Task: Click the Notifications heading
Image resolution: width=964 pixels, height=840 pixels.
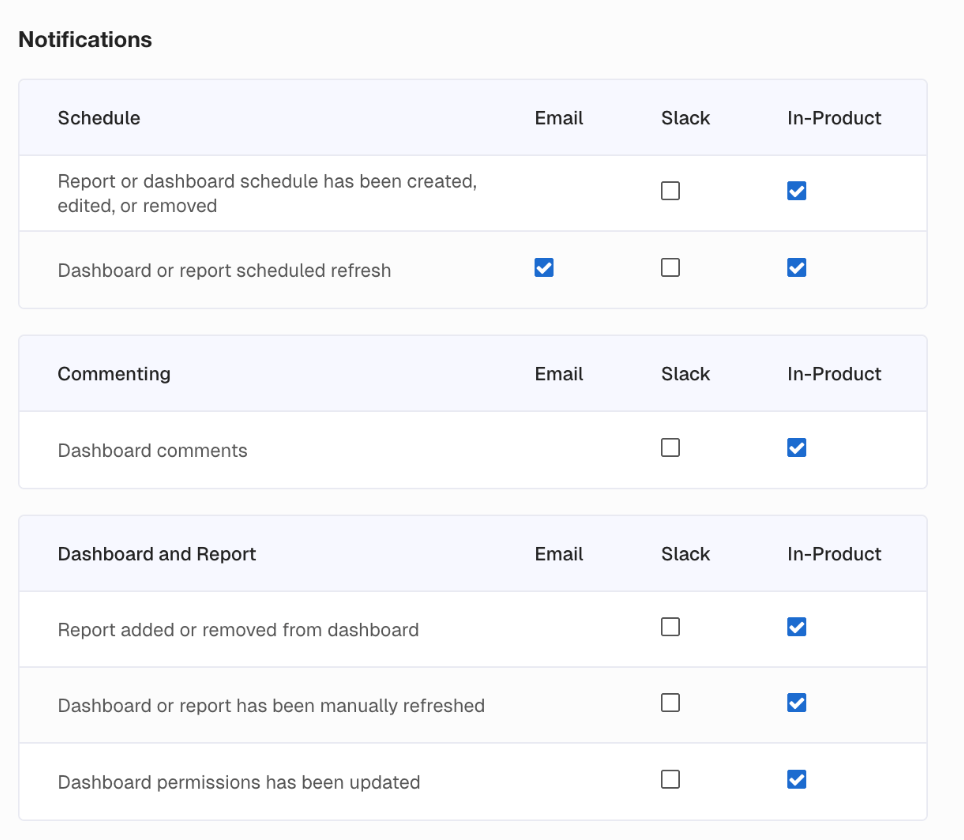Action: (x=85, y=40)
